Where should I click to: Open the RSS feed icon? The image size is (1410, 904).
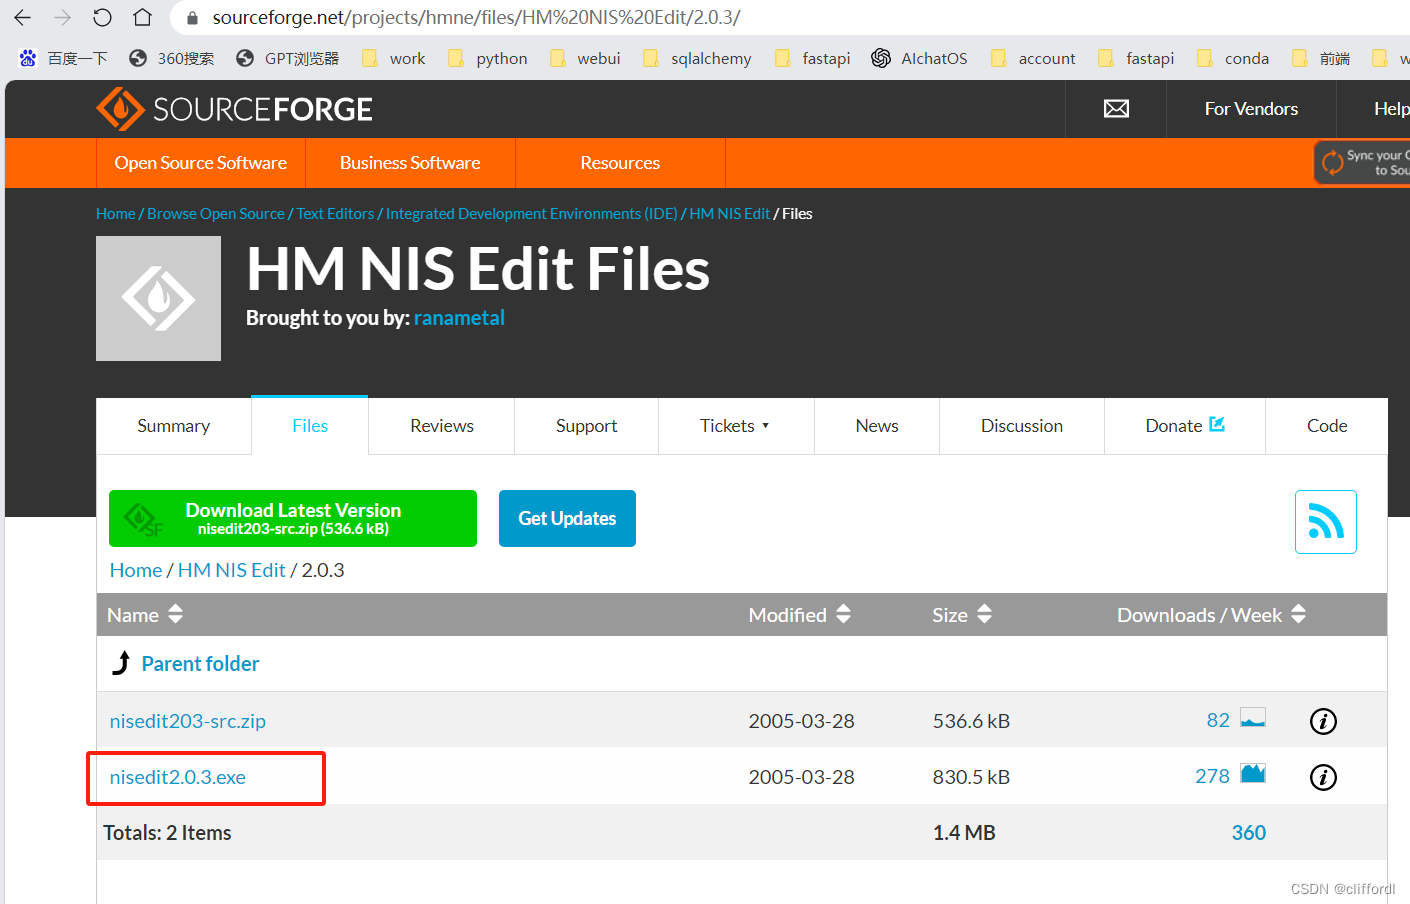tap(1326, 521)
